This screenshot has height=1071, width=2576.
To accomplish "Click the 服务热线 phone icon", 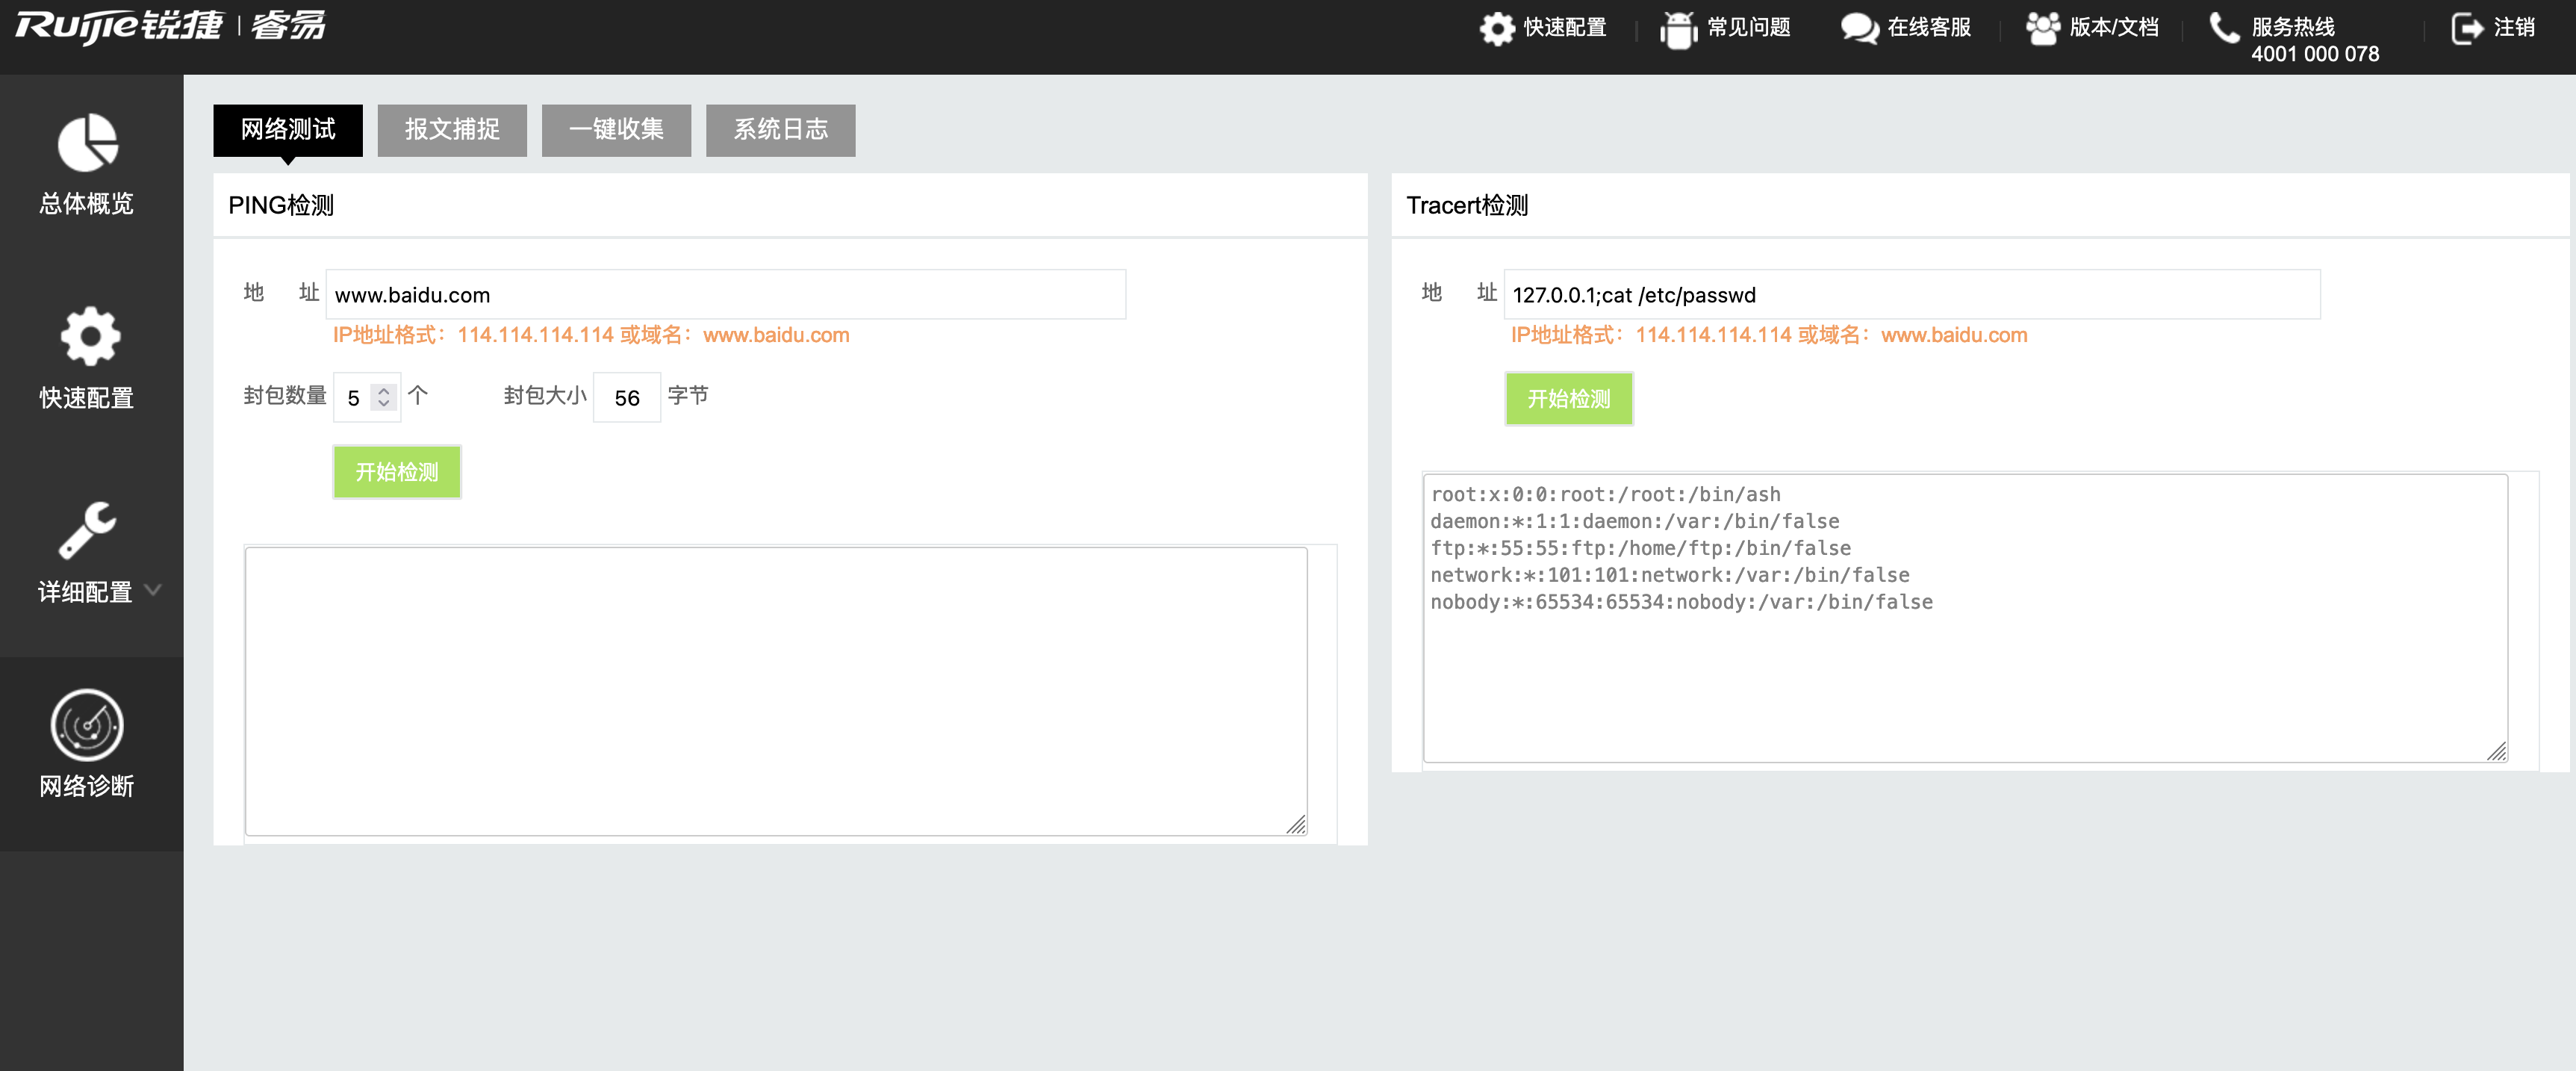I will (x=2225, y=28).
